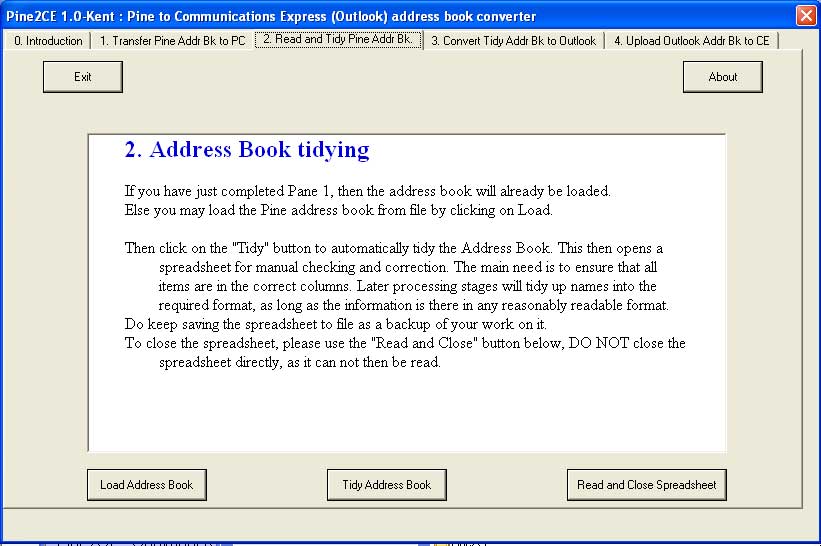Click Tidy Address Book button

click(x=386, y=485)
